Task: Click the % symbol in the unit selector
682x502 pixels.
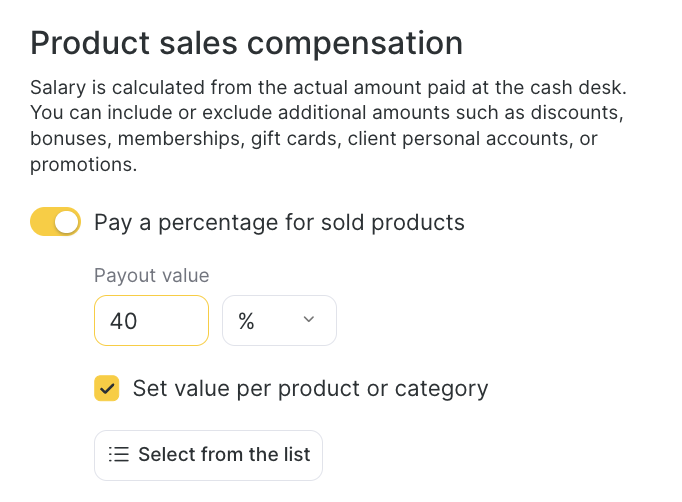Action: point(246,321)
